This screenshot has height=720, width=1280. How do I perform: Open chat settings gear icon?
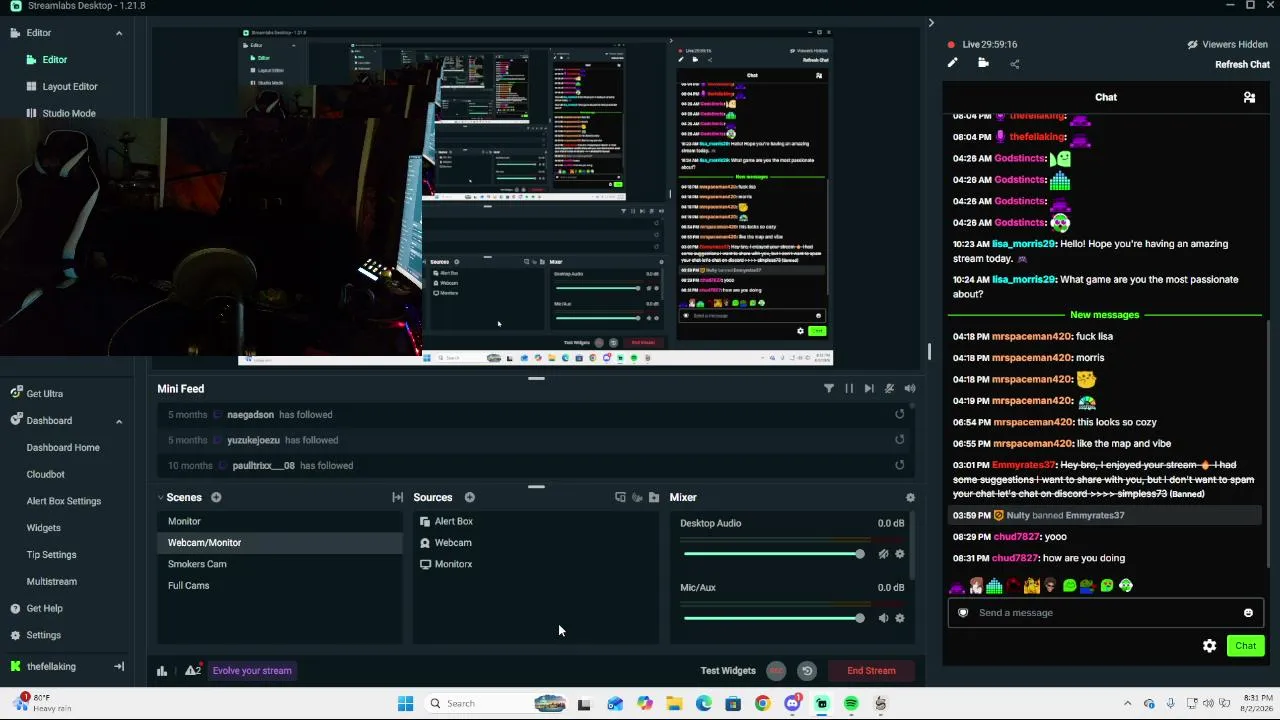pos(1210,646)
